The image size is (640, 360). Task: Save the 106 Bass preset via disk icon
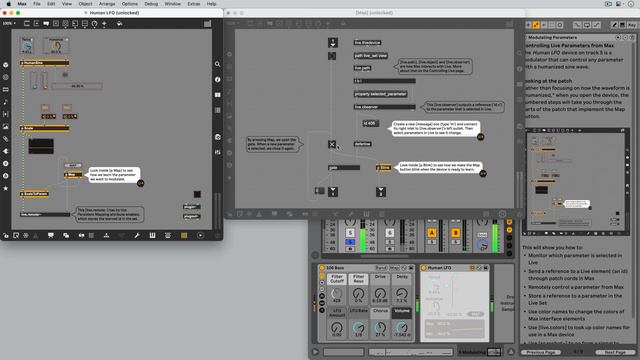pyautogui.click(x=411, y=268)
